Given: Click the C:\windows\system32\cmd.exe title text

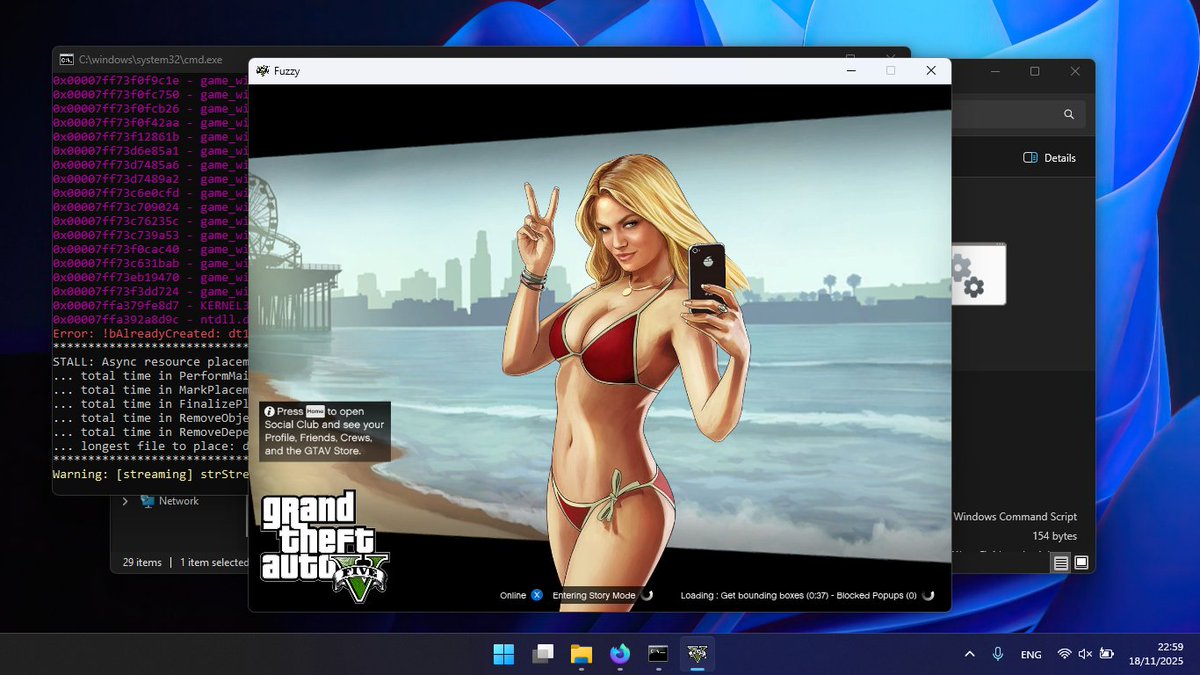Looking at the screenshot, I should click(x=151, y=60).
